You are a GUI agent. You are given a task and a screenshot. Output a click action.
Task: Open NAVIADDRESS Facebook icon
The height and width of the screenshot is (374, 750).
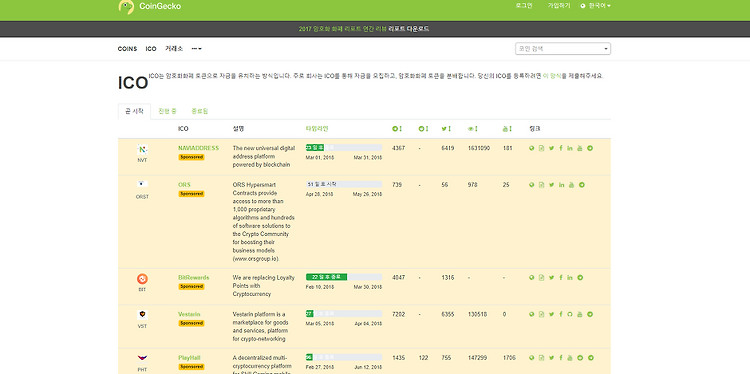point(561,148)
